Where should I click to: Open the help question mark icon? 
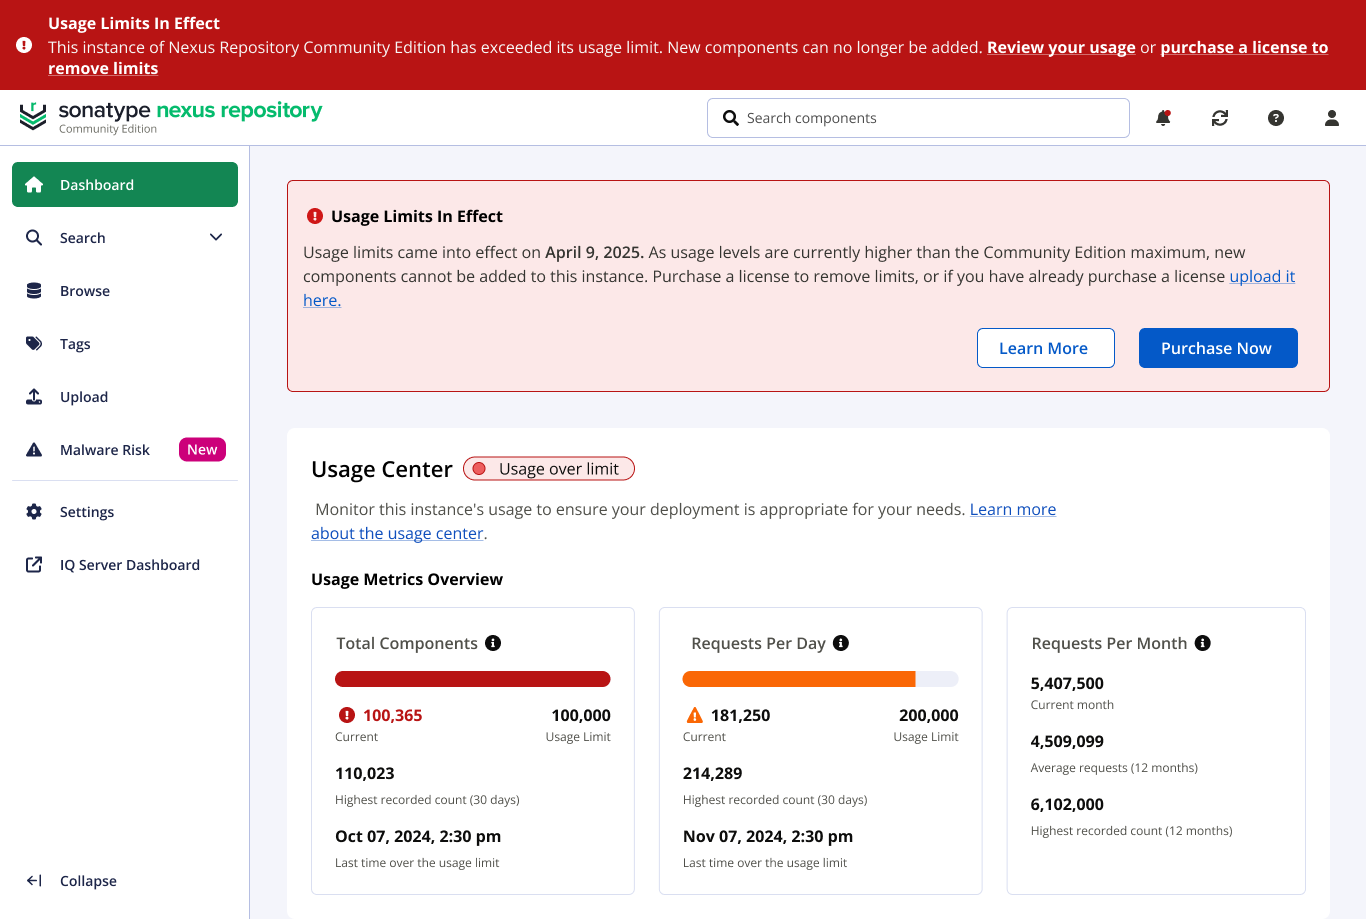coord(1276,118)
